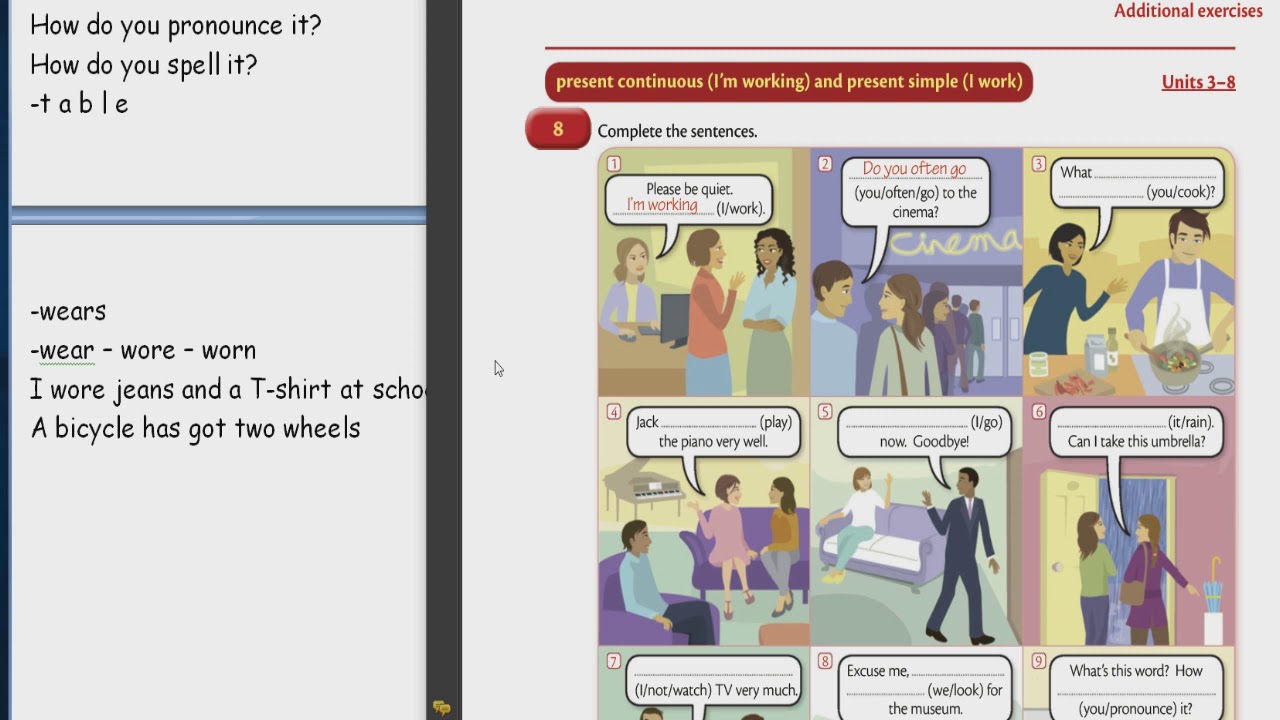Open the 'Units 3–8' link
This screenshot has height=720, width=1280.
coord(1198,82)
